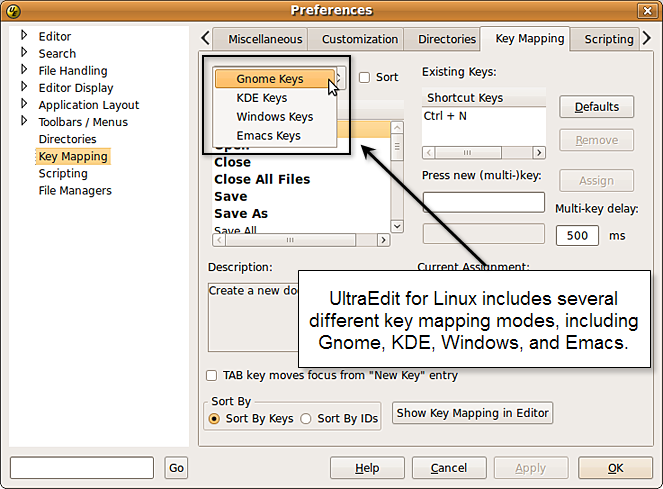The width and height of the screenshot is (663, 489).
Task: Confirm with the OK button
Action: pyautogui.click(x=615, y=468)
